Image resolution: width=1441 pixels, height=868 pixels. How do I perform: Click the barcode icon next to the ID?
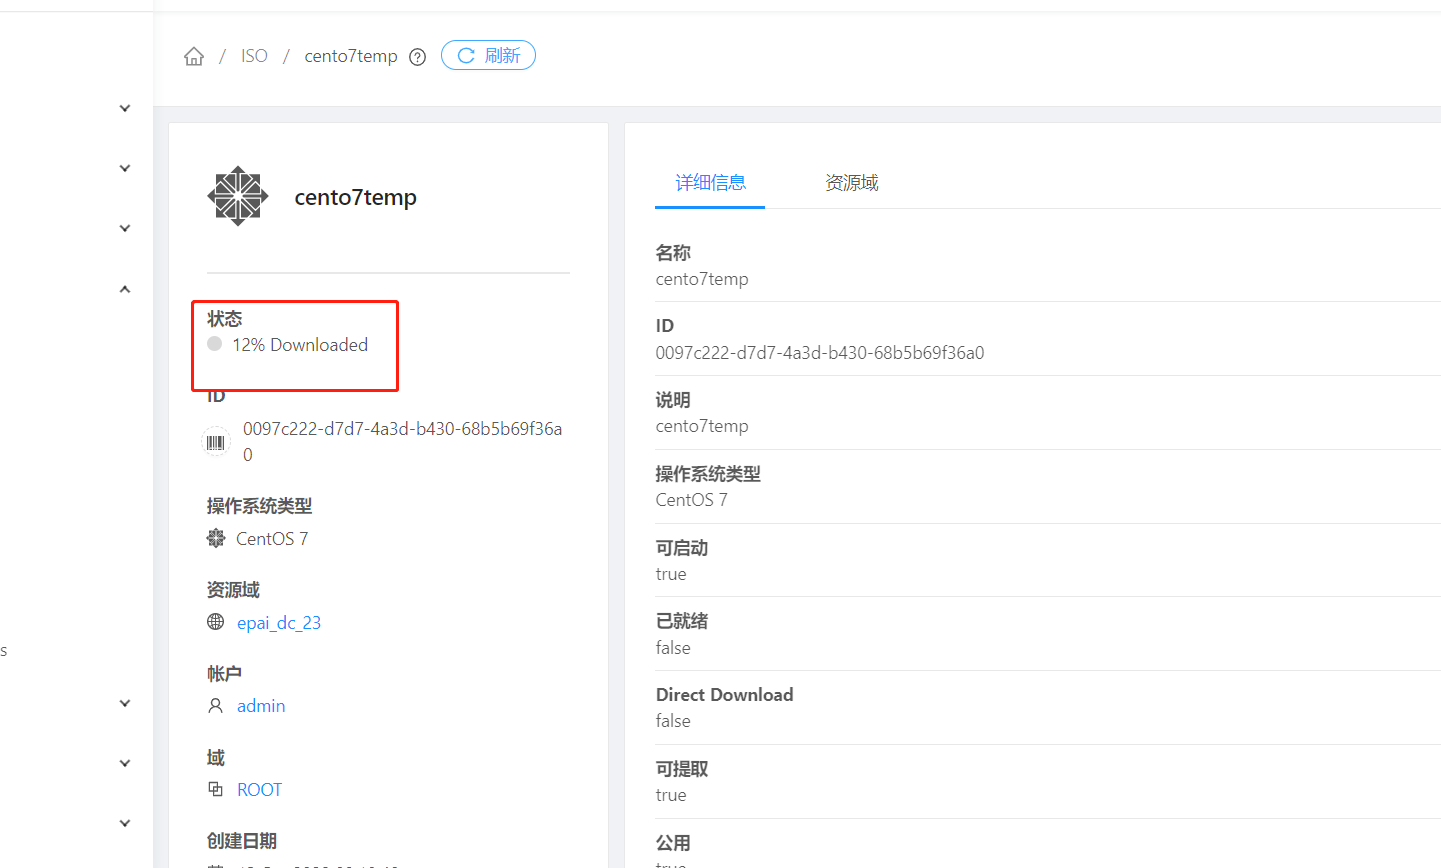[215, 440]
